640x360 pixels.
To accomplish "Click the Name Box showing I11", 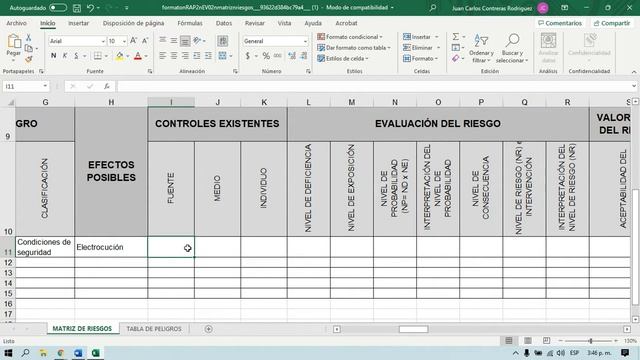I will tap(25, 87).
